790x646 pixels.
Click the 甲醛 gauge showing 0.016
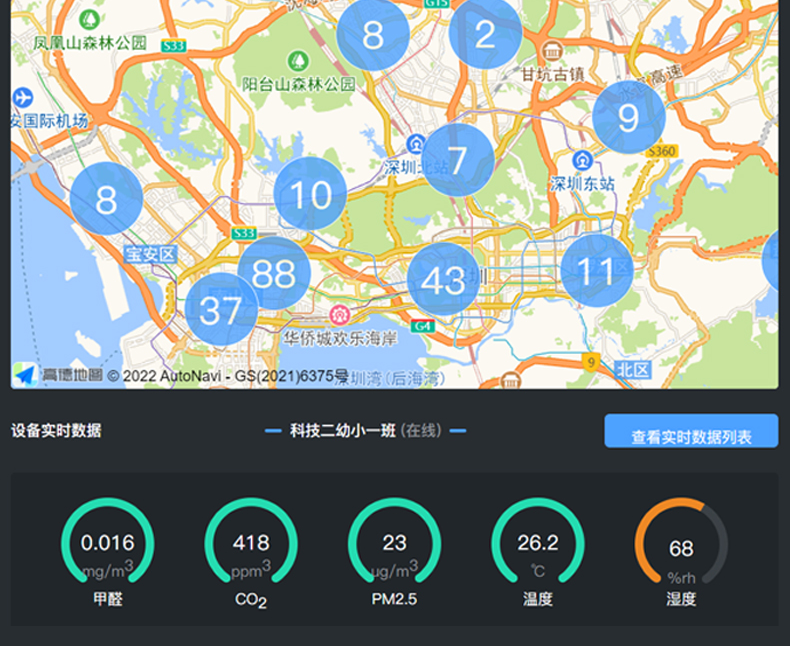point(107,545)
